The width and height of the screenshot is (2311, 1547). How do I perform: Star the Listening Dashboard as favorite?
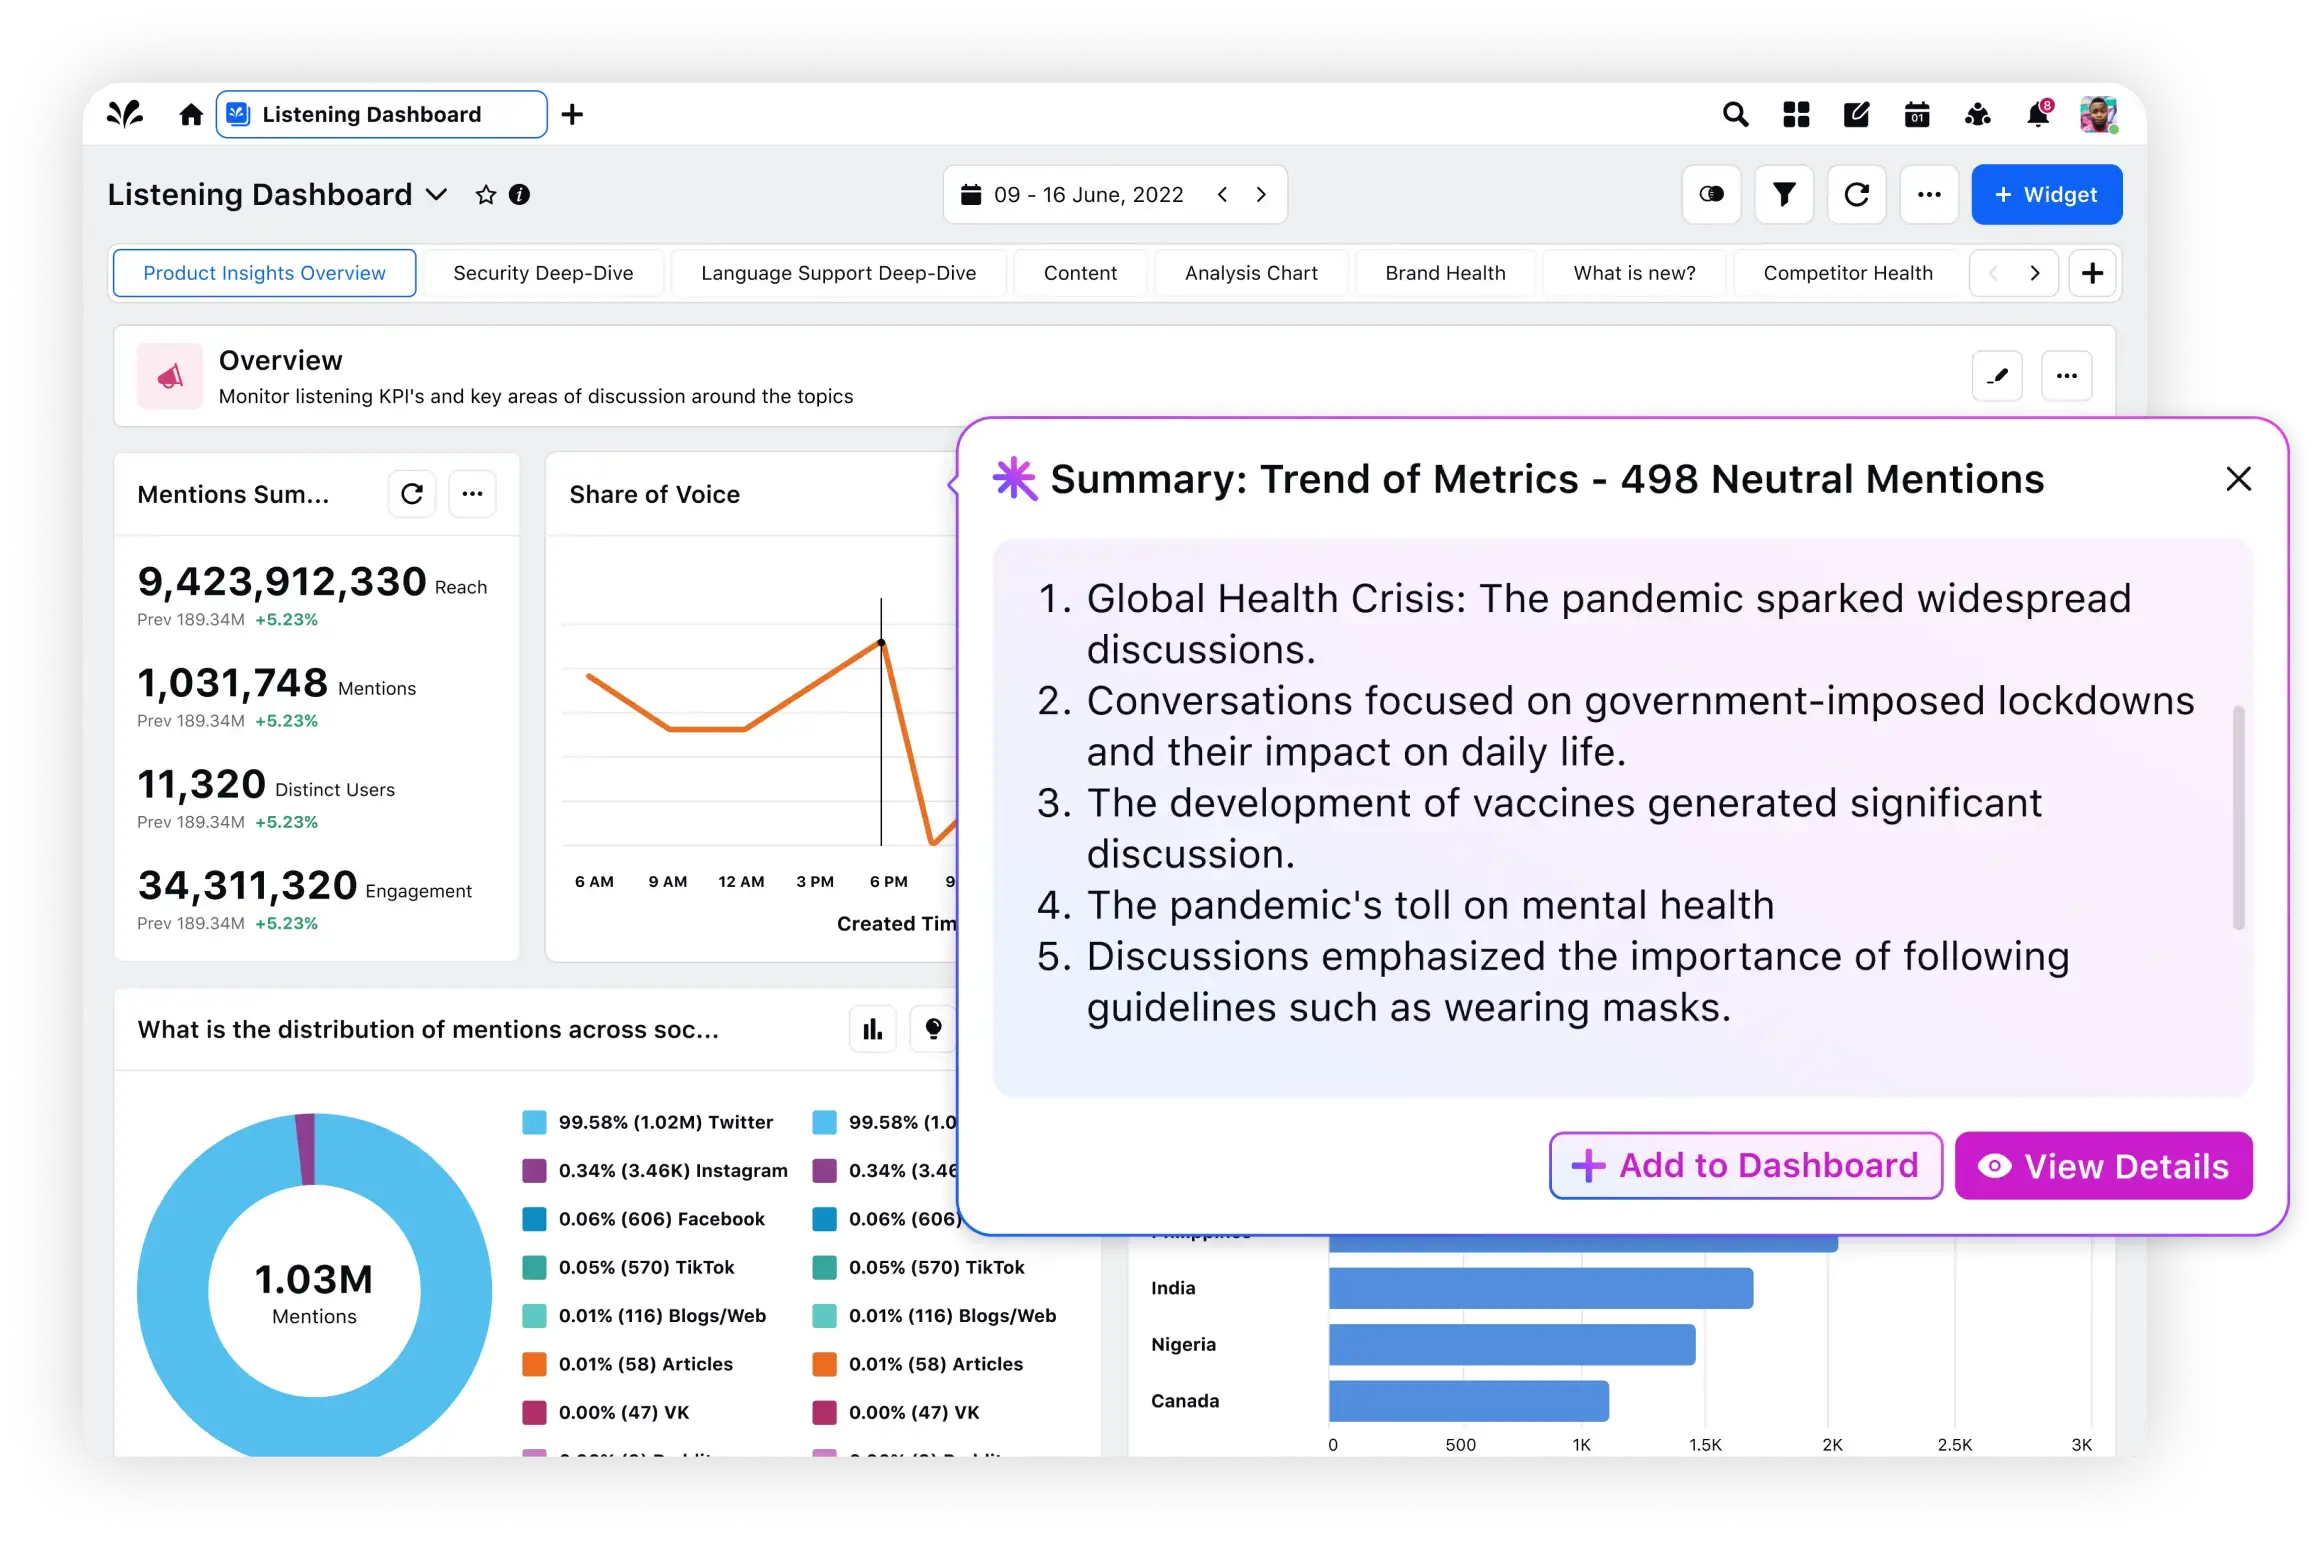(486, 195)
